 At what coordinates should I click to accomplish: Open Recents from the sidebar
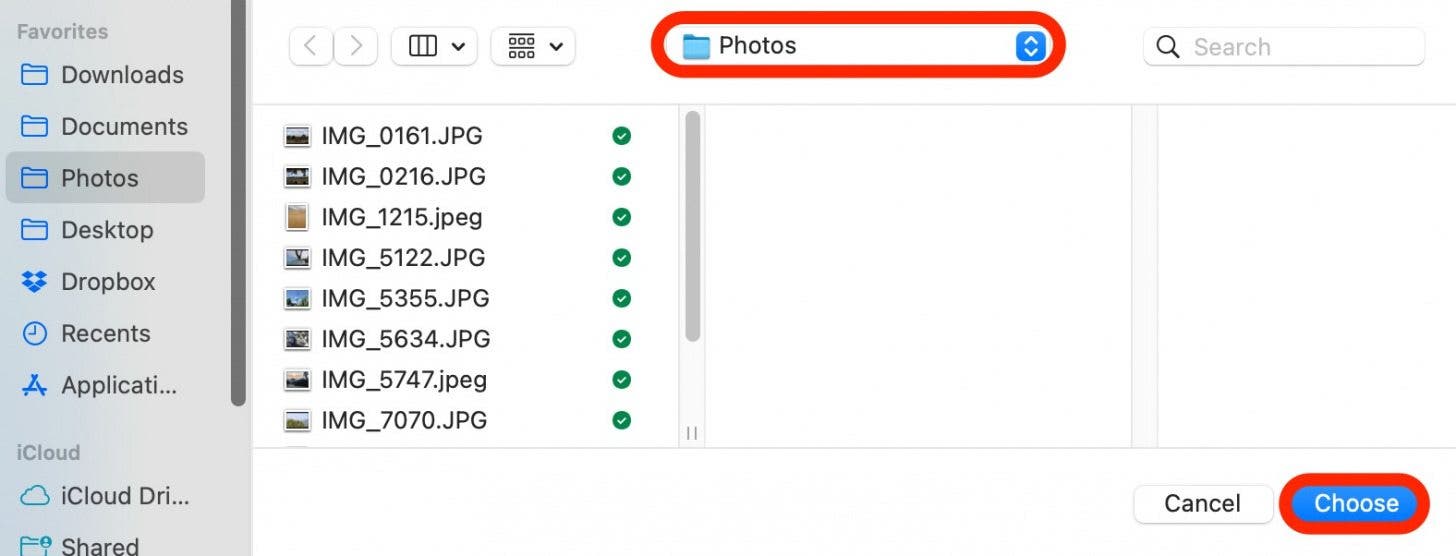(x=105, y=334)
